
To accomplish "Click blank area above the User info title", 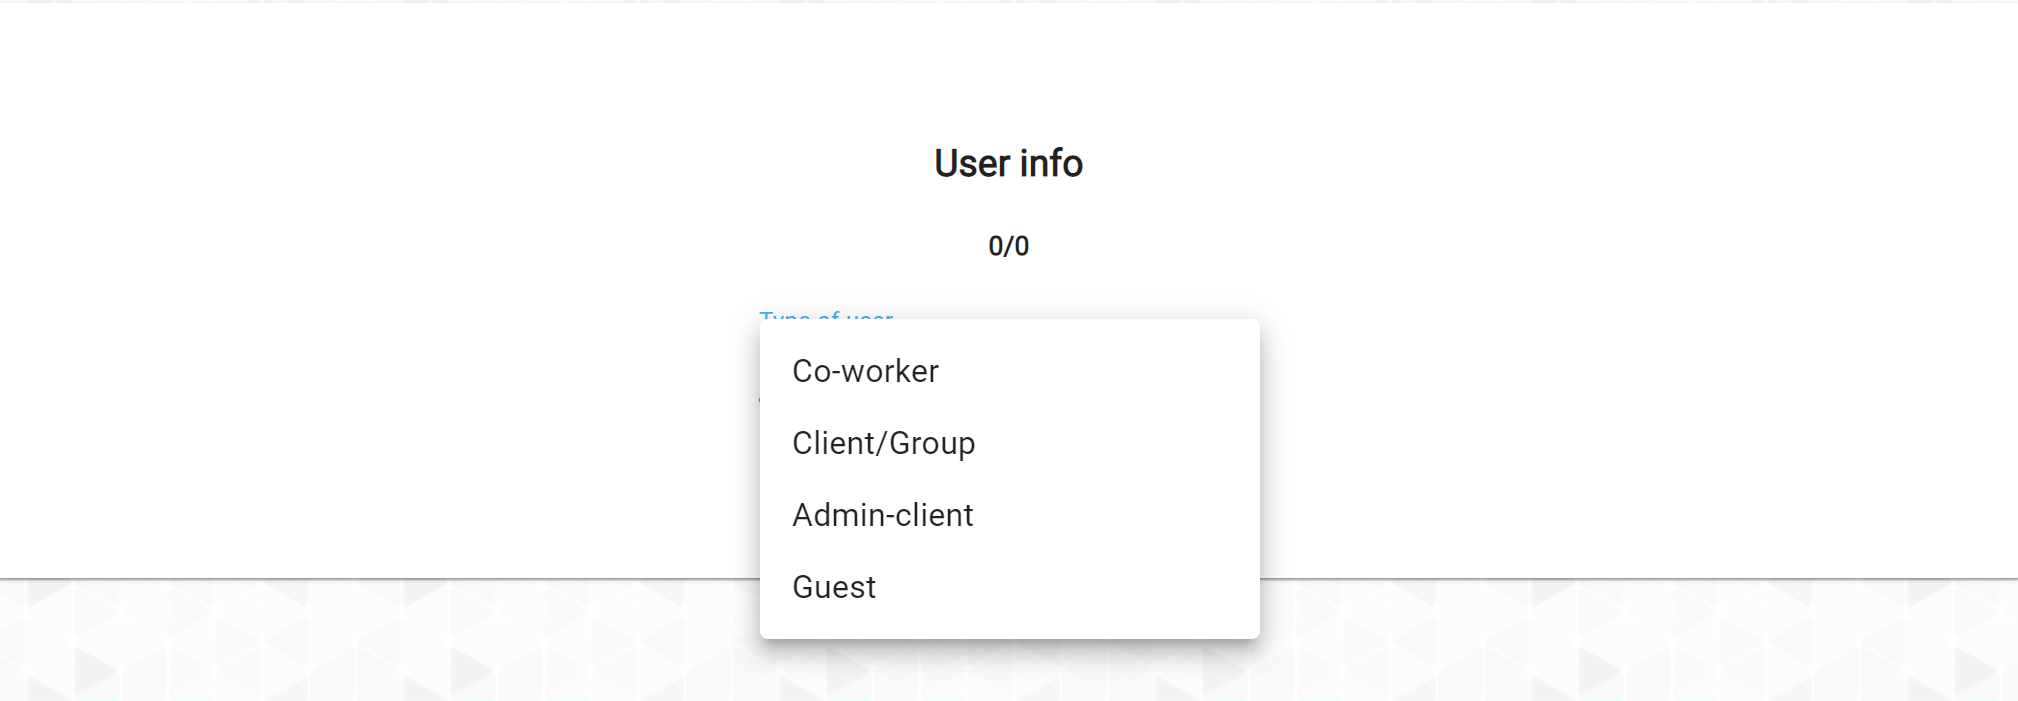I will click(1008, 70).
